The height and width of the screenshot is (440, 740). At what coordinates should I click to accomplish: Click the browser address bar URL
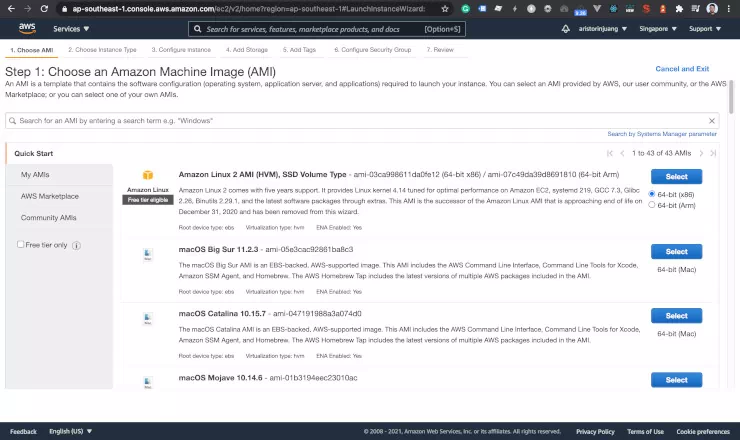[249, 8]
